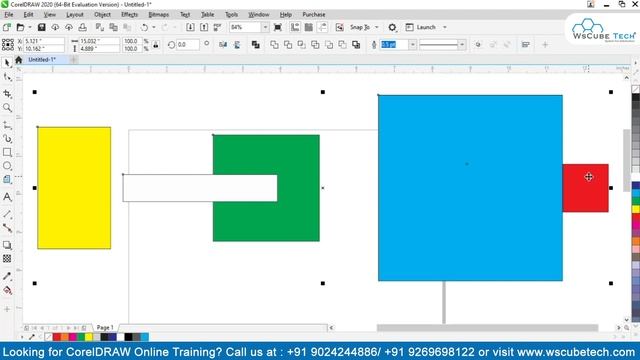Select the Zoom tool in toolbox
Image resolution: width=640 pixels, height=360 pixels.
click(x=7, y=107)
